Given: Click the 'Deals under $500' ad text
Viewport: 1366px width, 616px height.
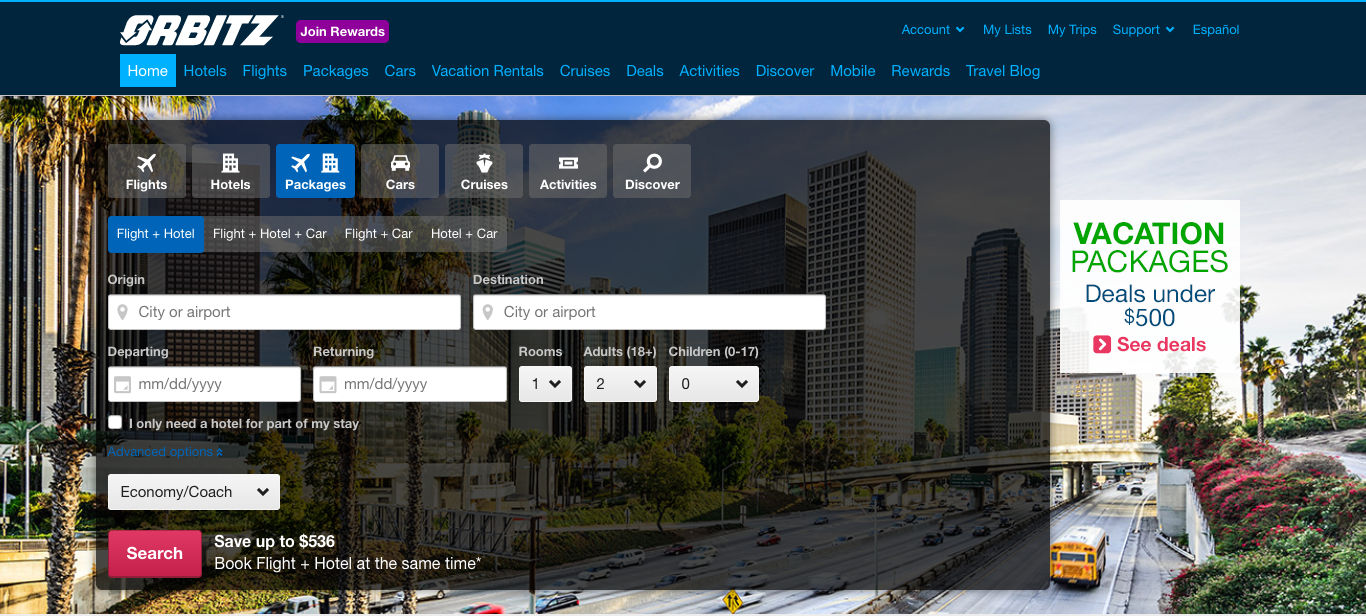Looking at the screenshot, I should click(x=1150, y=306).
